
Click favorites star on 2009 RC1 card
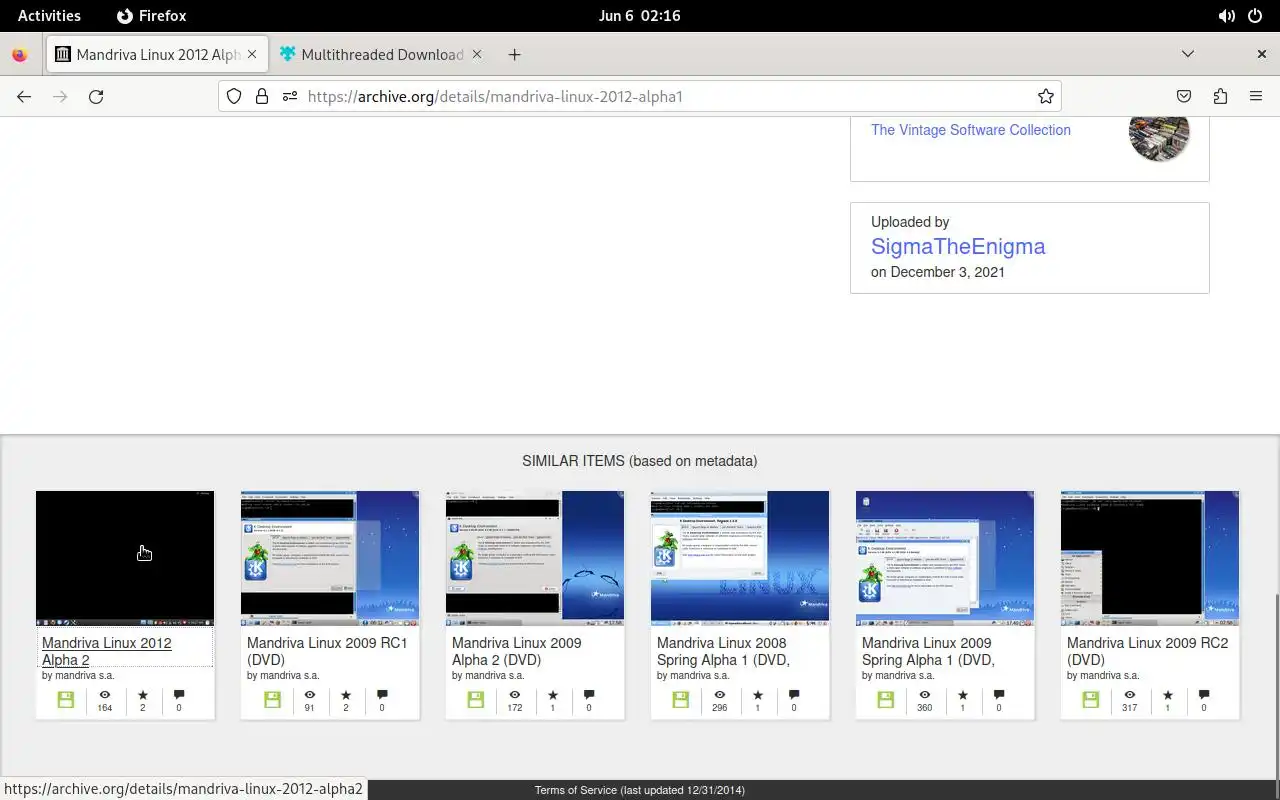click(x=346, y=694)
